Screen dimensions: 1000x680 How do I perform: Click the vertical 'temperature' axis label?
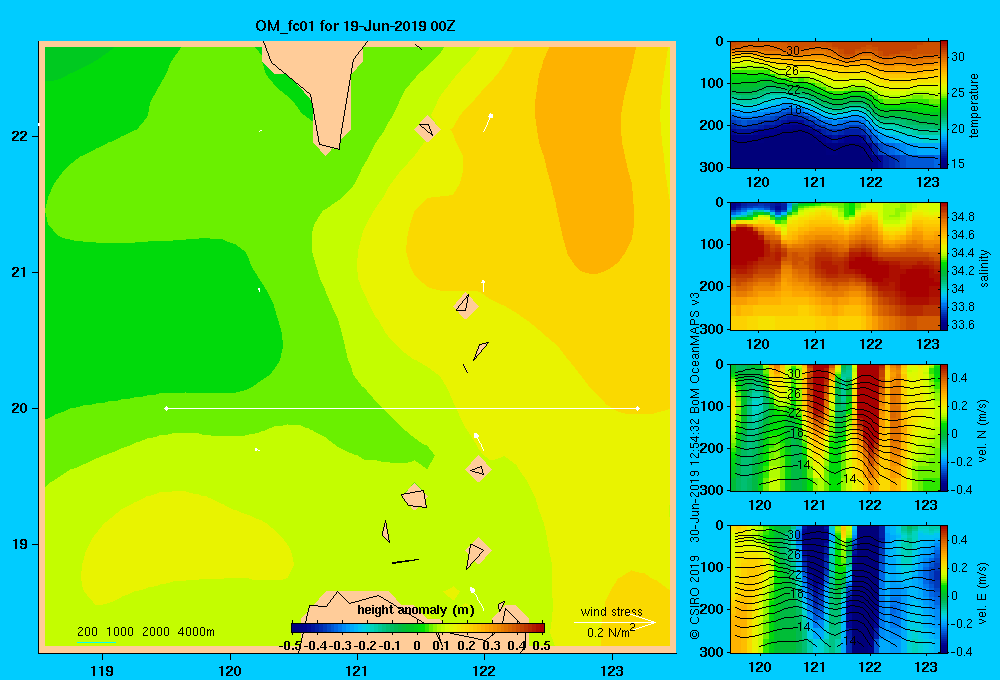click(974, 105)
